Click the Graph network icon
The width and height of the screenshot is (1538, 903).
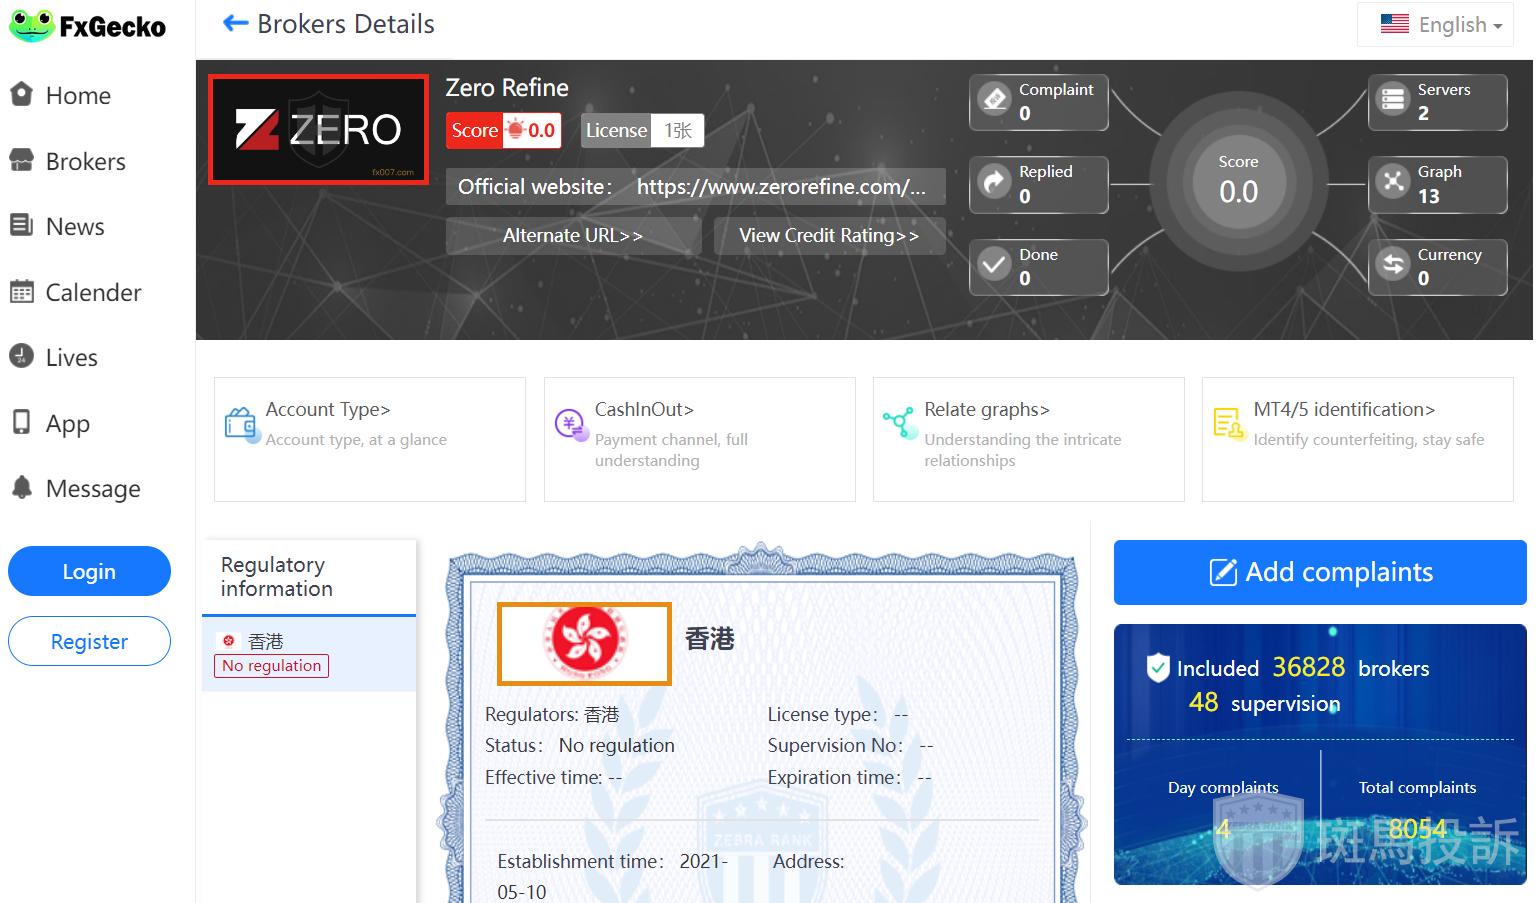coord(1393,182)
